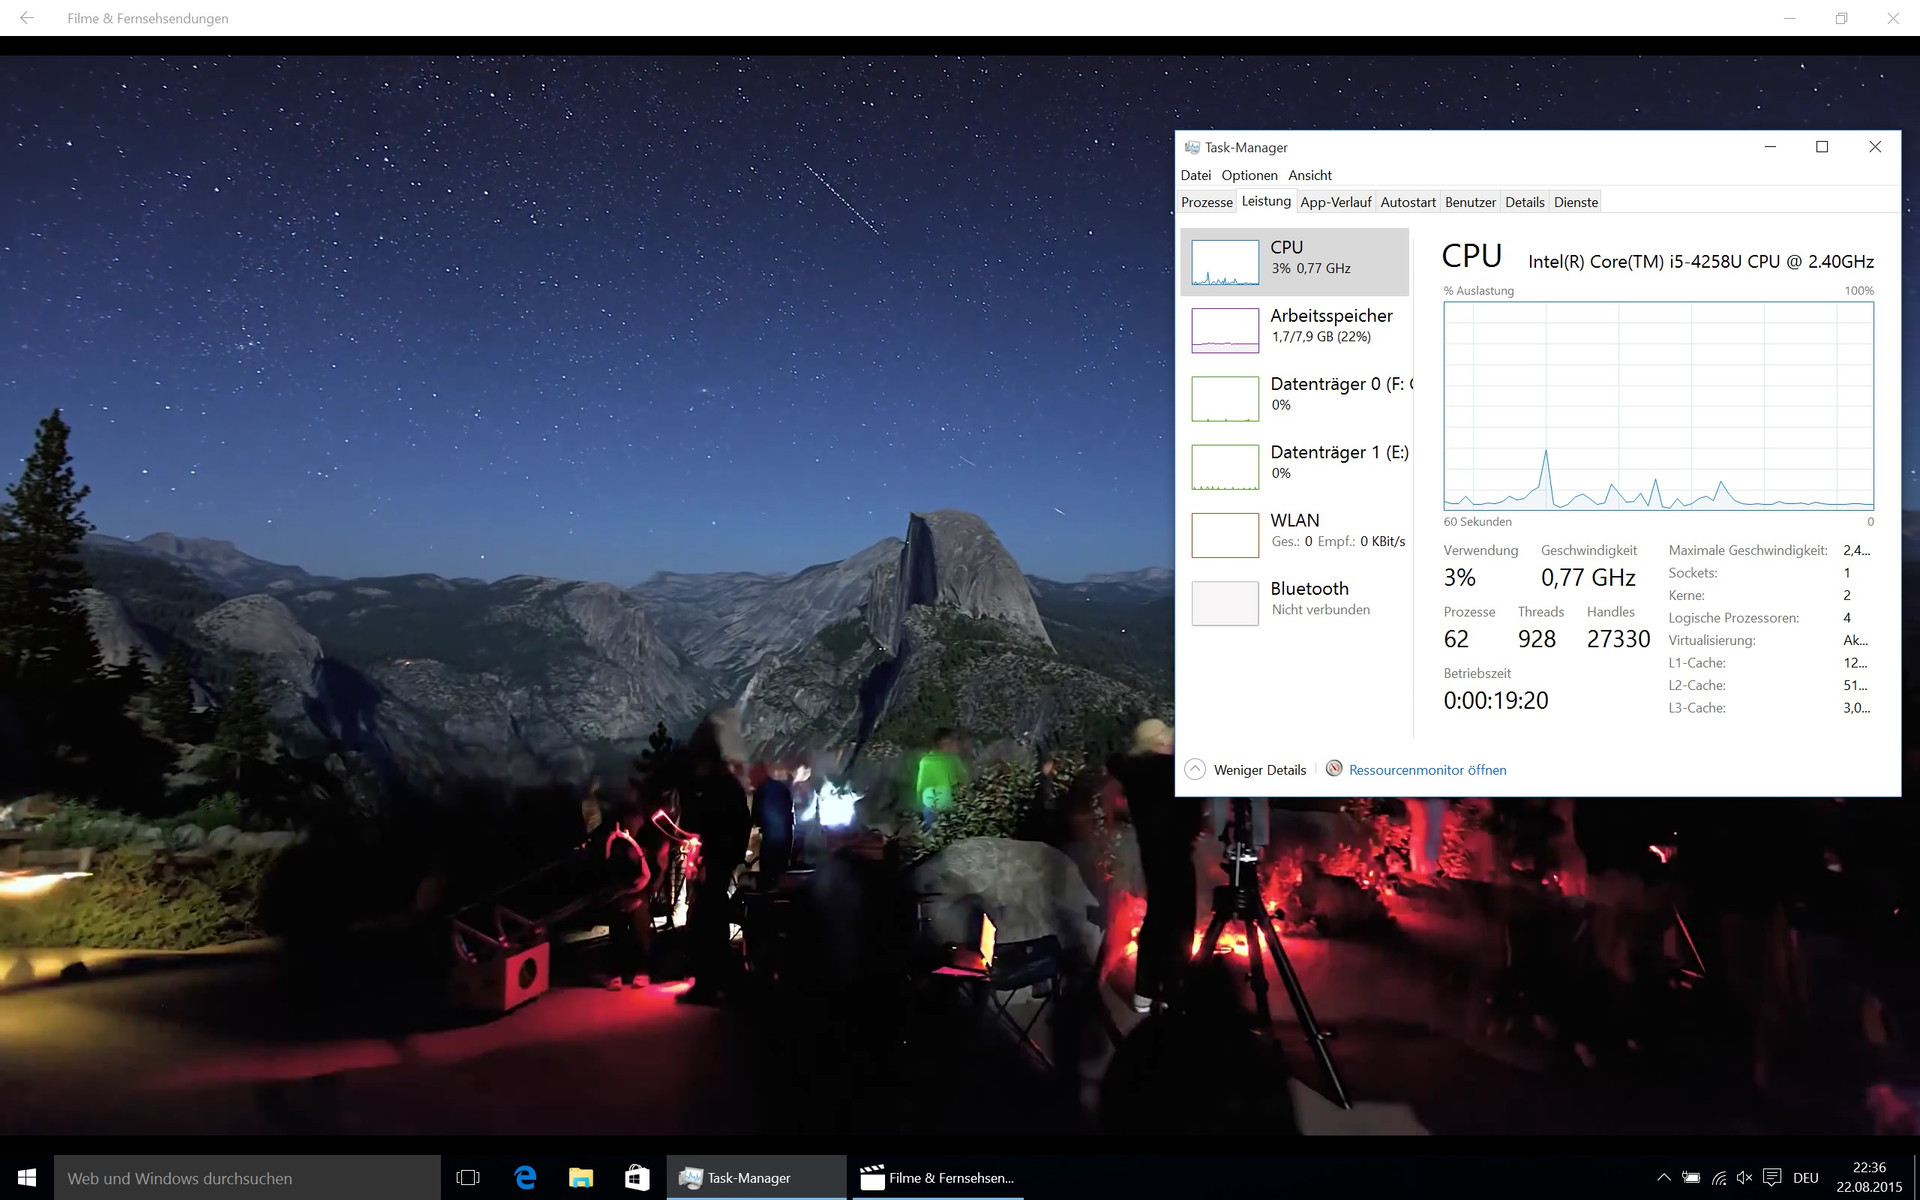Click the Start button on the taskbar
1920x1200 pixels.
pos(27,1178)
